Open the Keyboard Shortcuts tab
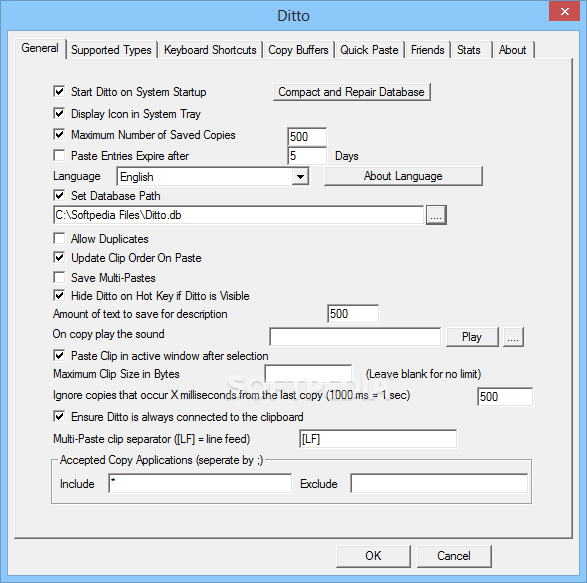Viewport: 587px width, 583px height. pos(210,50)
